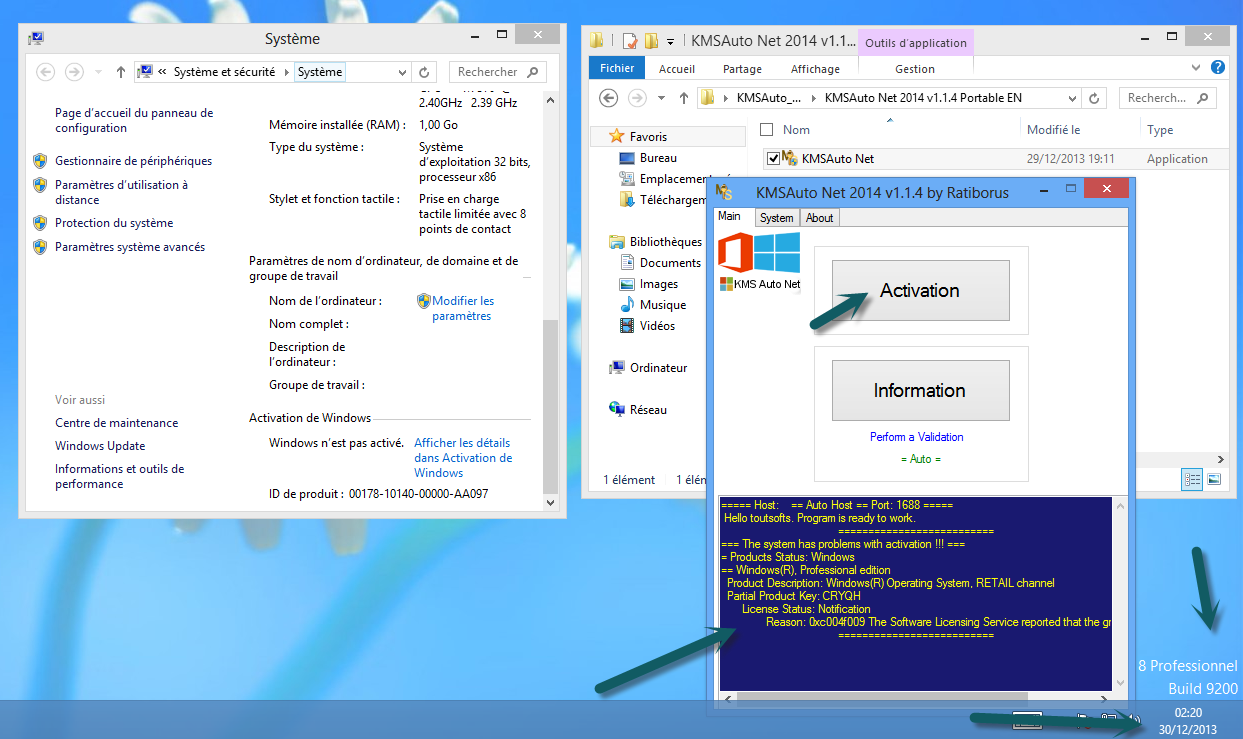Open Gestionnaire de périphériques
1243x739 pixels.
[x=133, y=161]
